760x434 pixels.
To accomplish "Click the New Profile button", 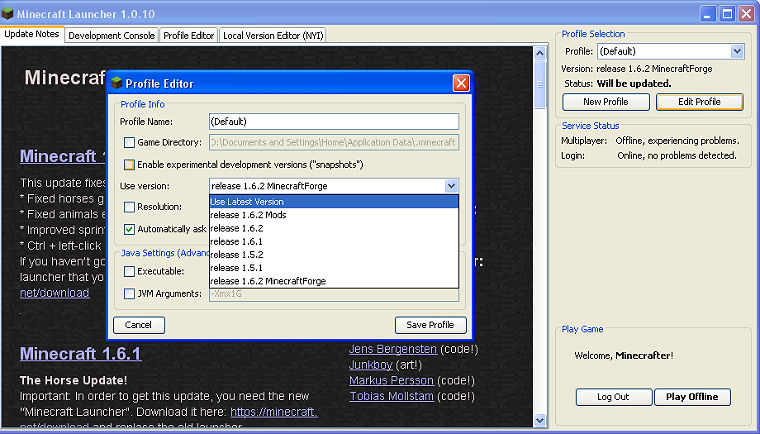I will (606, 102).
